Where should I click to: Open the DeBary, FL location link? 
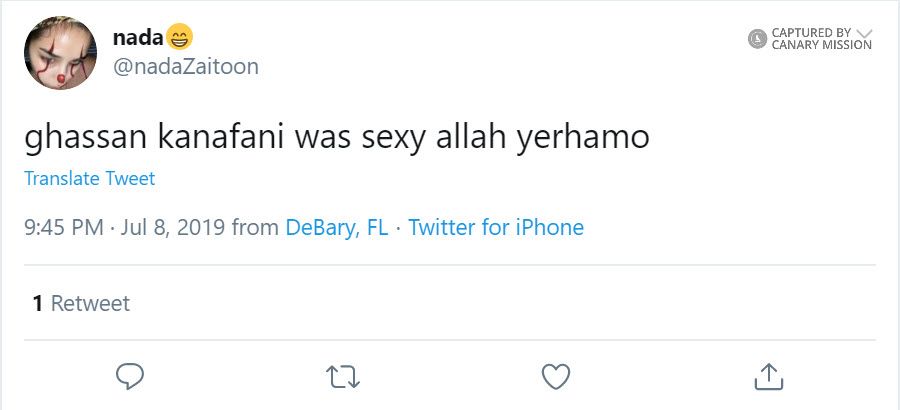click(336, 227)
